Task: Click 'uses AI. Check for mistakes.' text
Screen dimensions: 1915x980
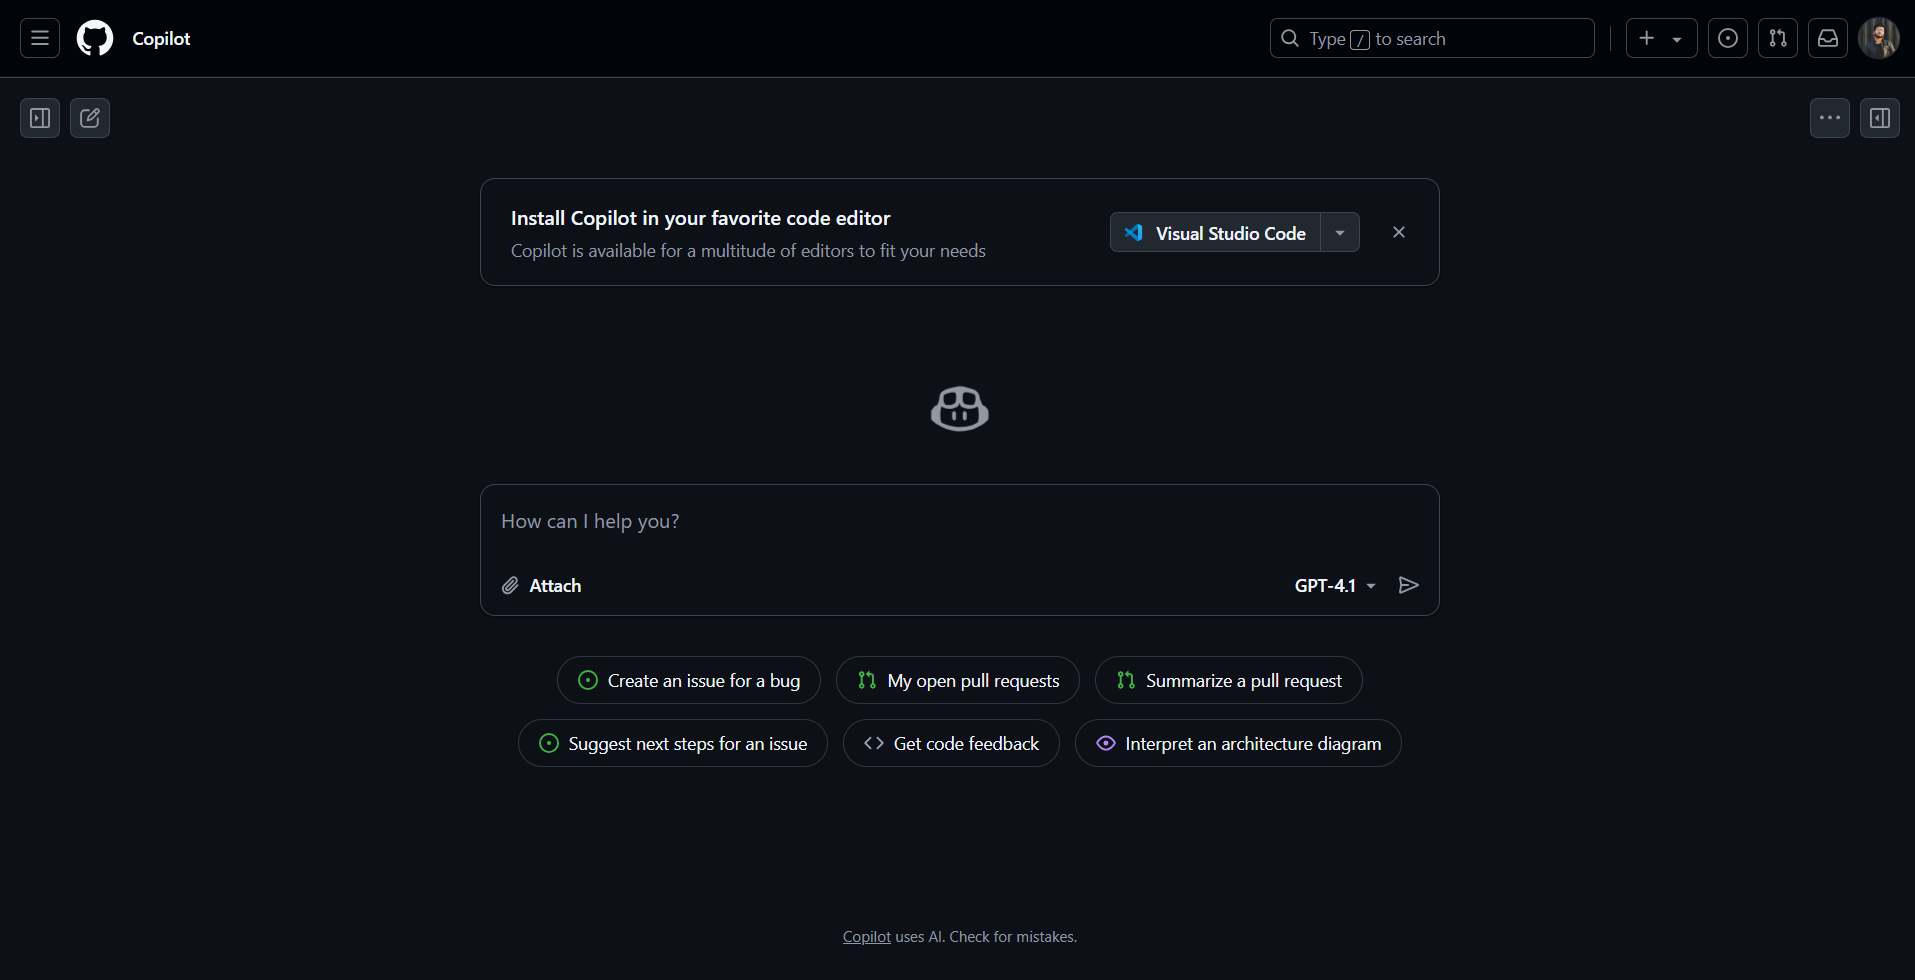Action: point(986,937)
